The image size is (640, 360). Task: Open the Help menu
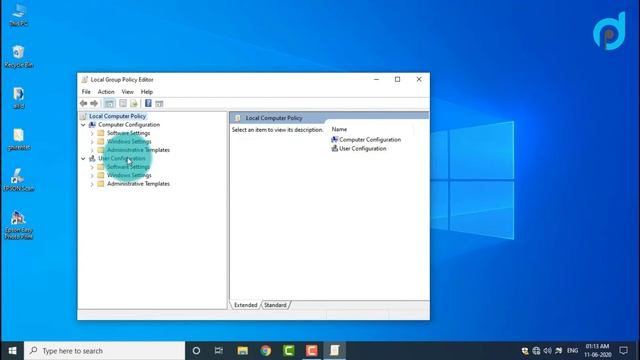pos(147,92)
